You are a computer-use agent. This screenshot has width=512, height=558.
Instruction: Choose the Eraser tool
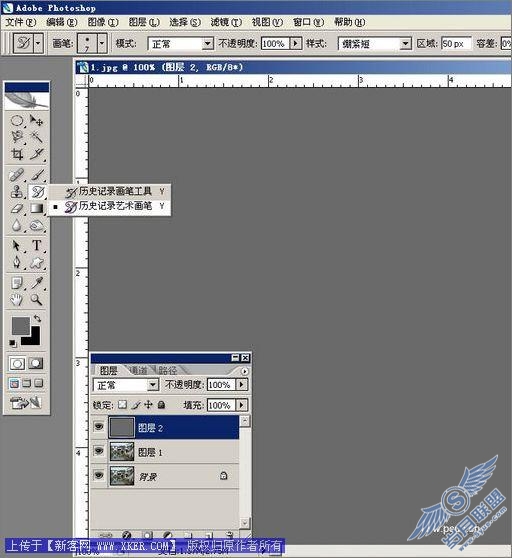click(17, 208)
